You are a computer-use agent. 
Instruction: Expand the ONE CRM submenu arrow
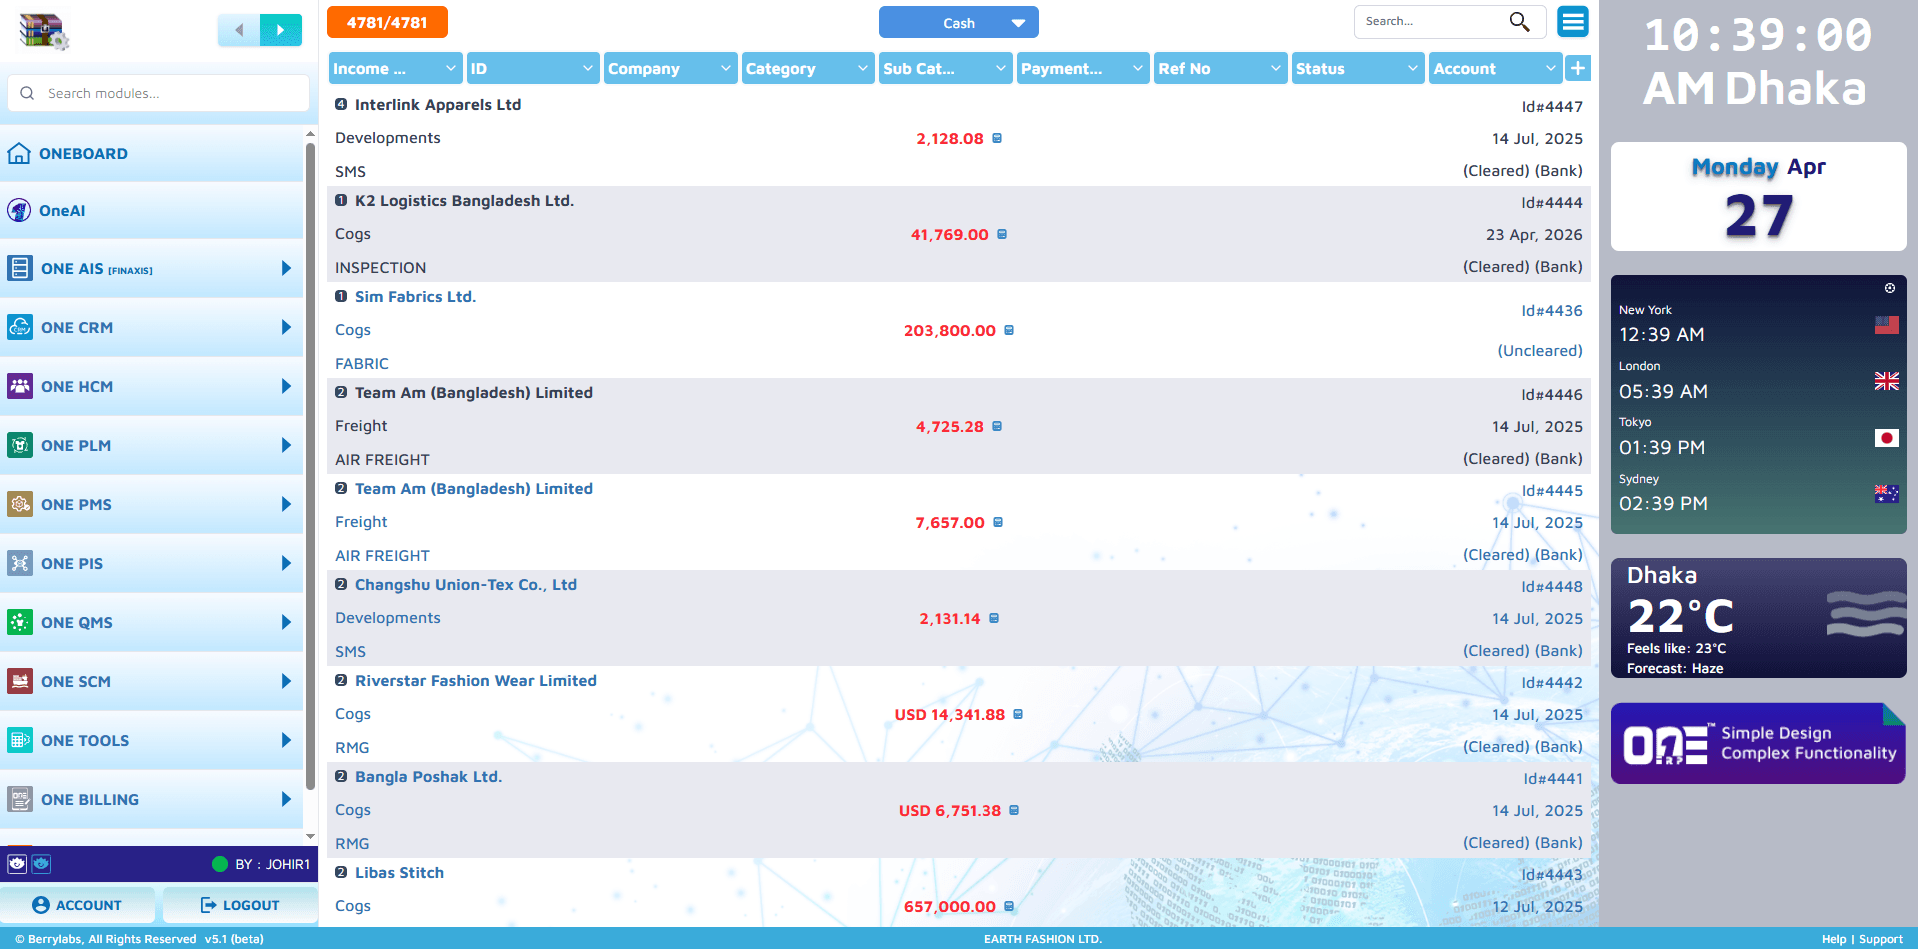286,327
